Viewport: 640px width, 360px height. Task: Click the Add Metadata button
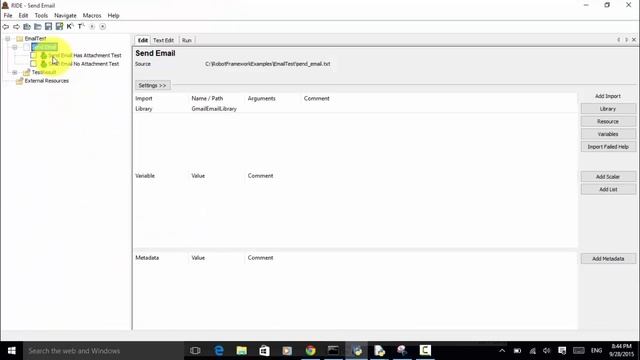coord(608,259)
